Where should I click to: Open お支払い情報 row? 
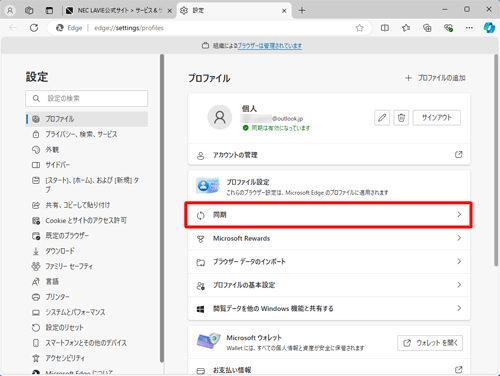pos(329,368)
